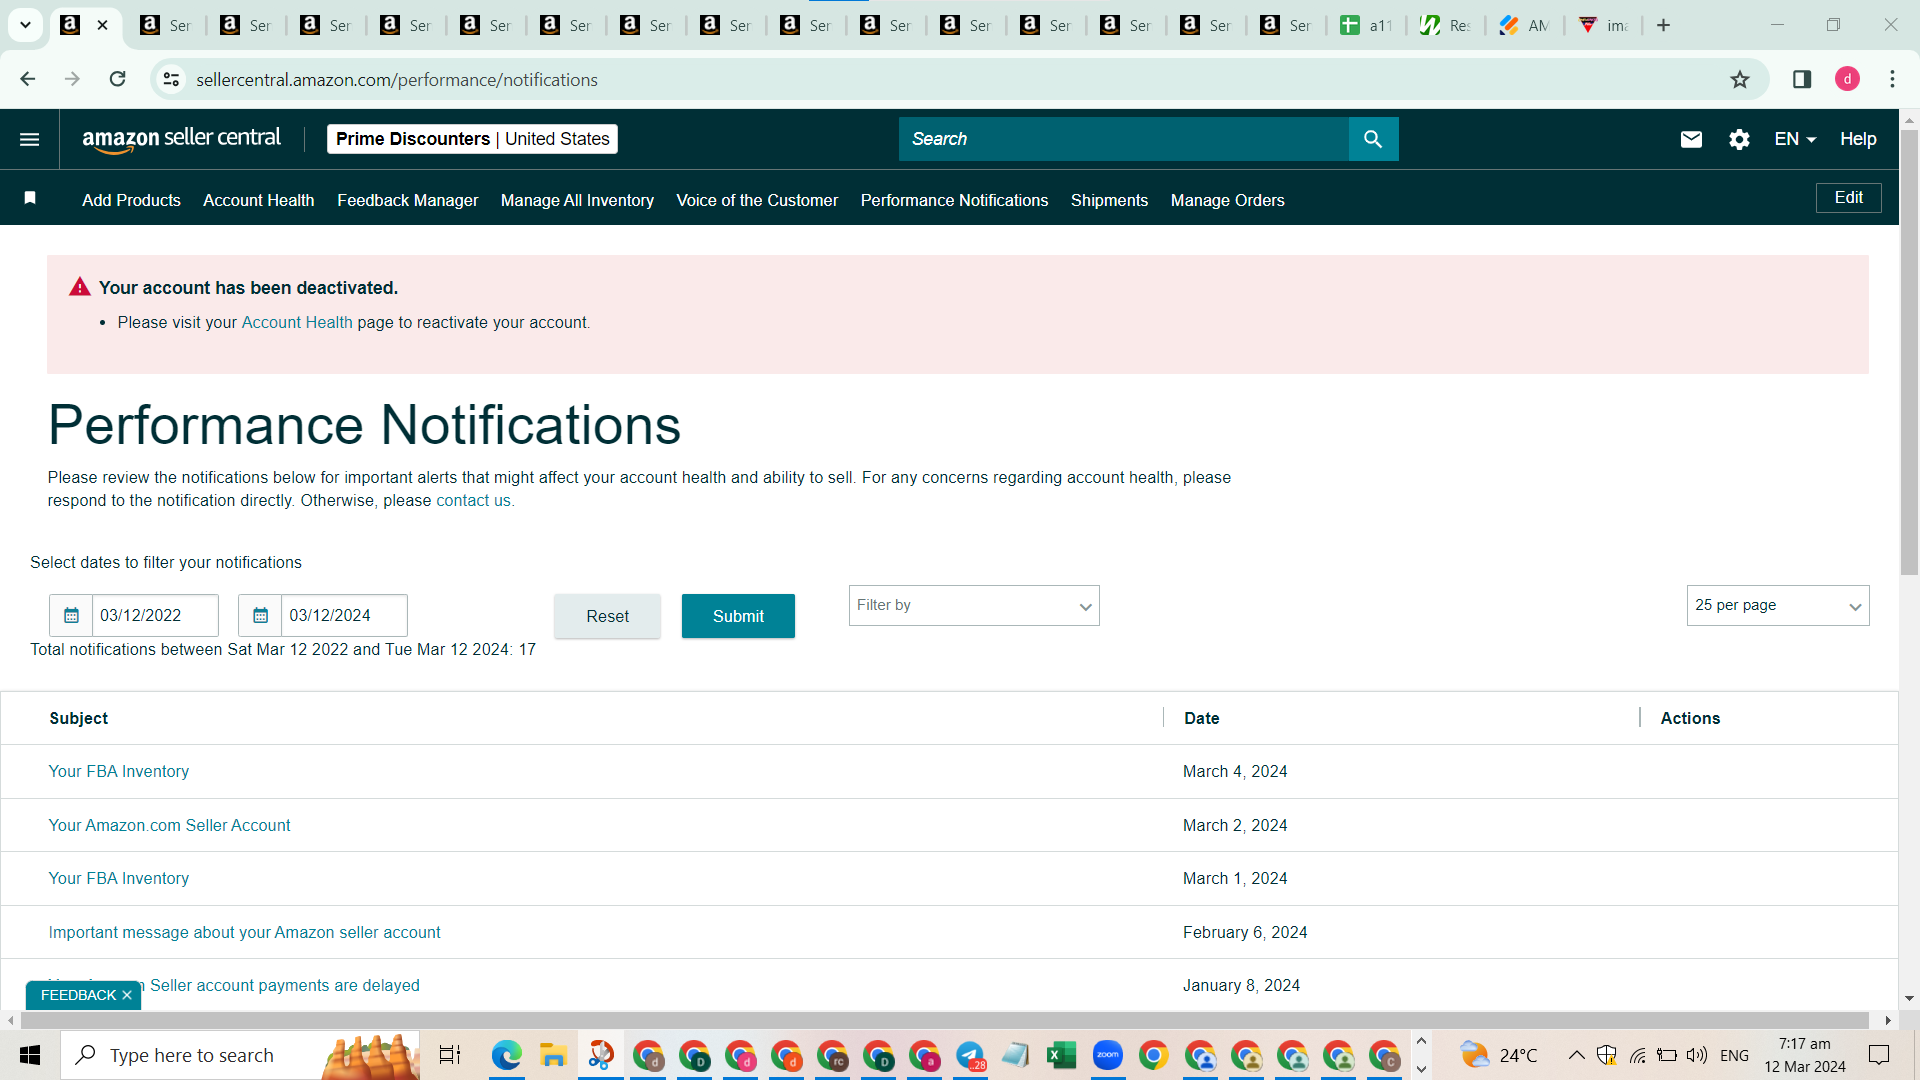This screenshot has height=1080, width=1920.
Task: Switch to the a11 browser tab
Action: click(x=1367, y=25)
